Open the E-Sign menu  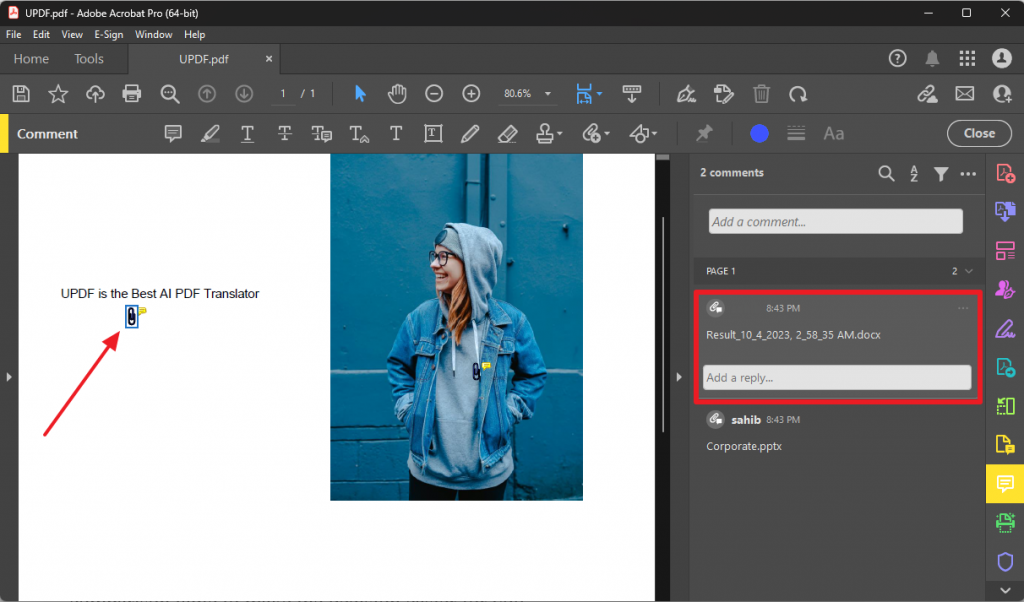coord(108,33)
